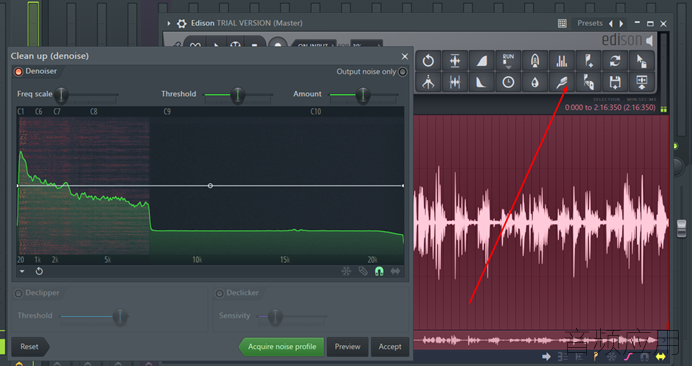Enable the Declipper section
Screen dimensions: 692x366
coord(19,293)
